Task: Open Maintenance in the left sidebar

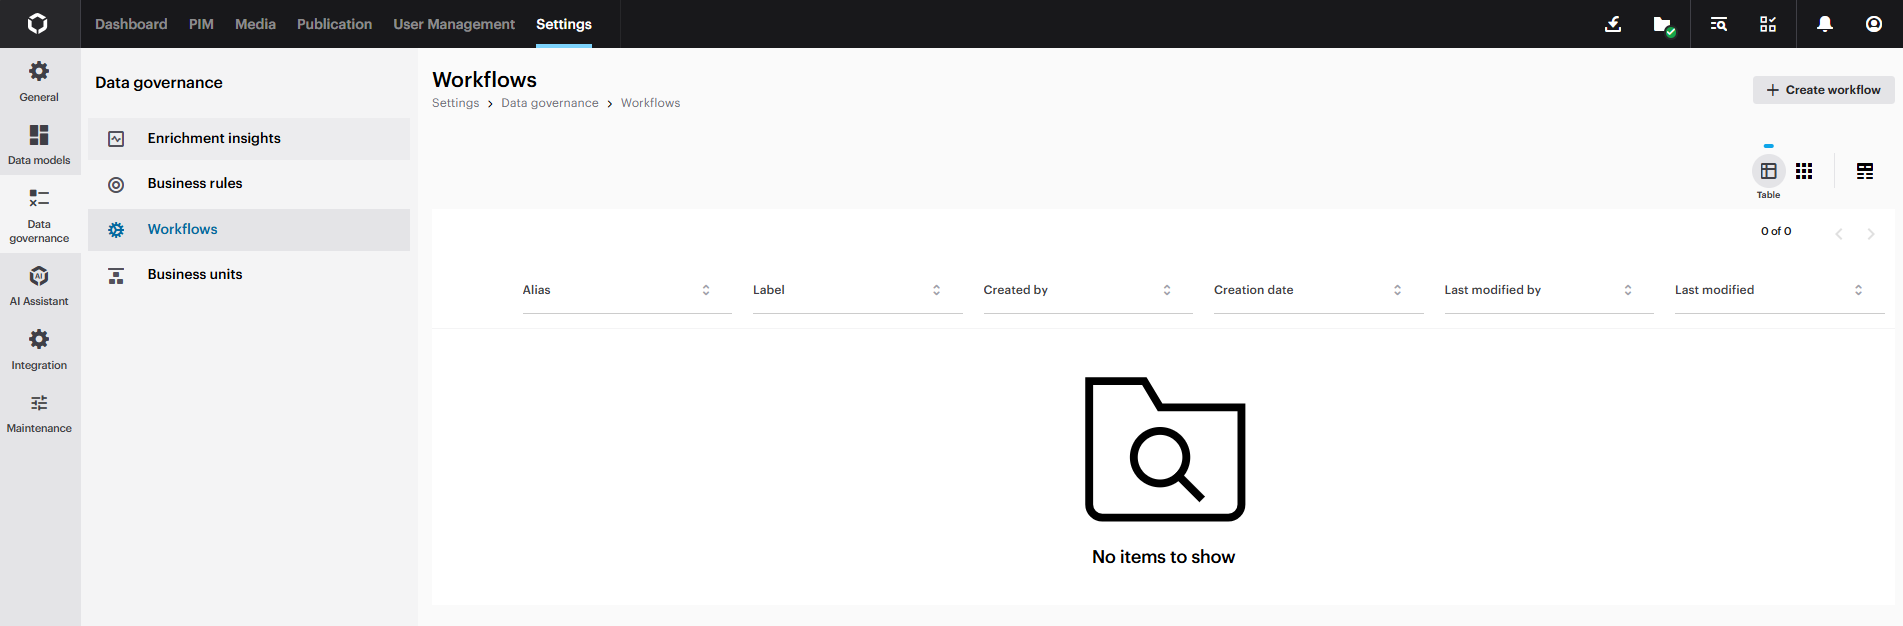Action: tap(39, 413)
